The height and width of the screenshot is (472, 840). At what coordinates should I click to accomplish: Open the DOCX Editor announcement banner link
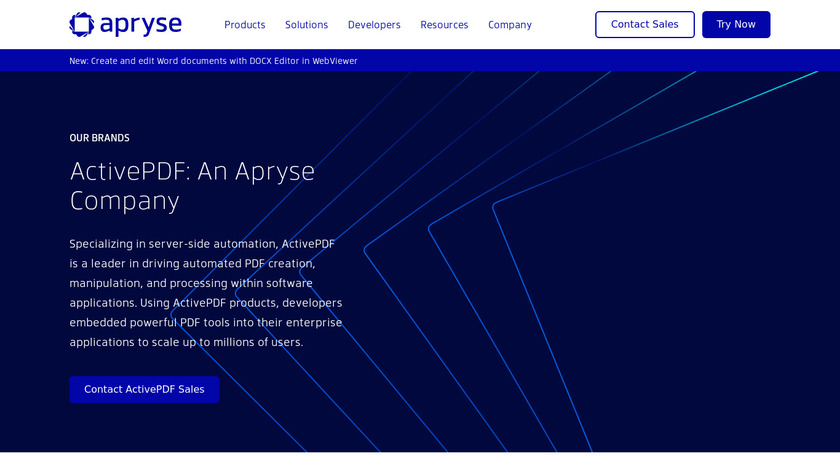click(x=213, y=61)
